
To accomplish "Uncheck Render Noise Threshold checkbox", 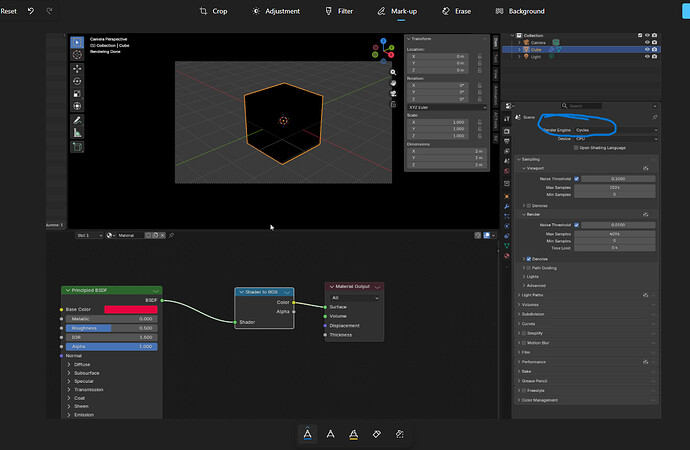I will click(576, 225).
